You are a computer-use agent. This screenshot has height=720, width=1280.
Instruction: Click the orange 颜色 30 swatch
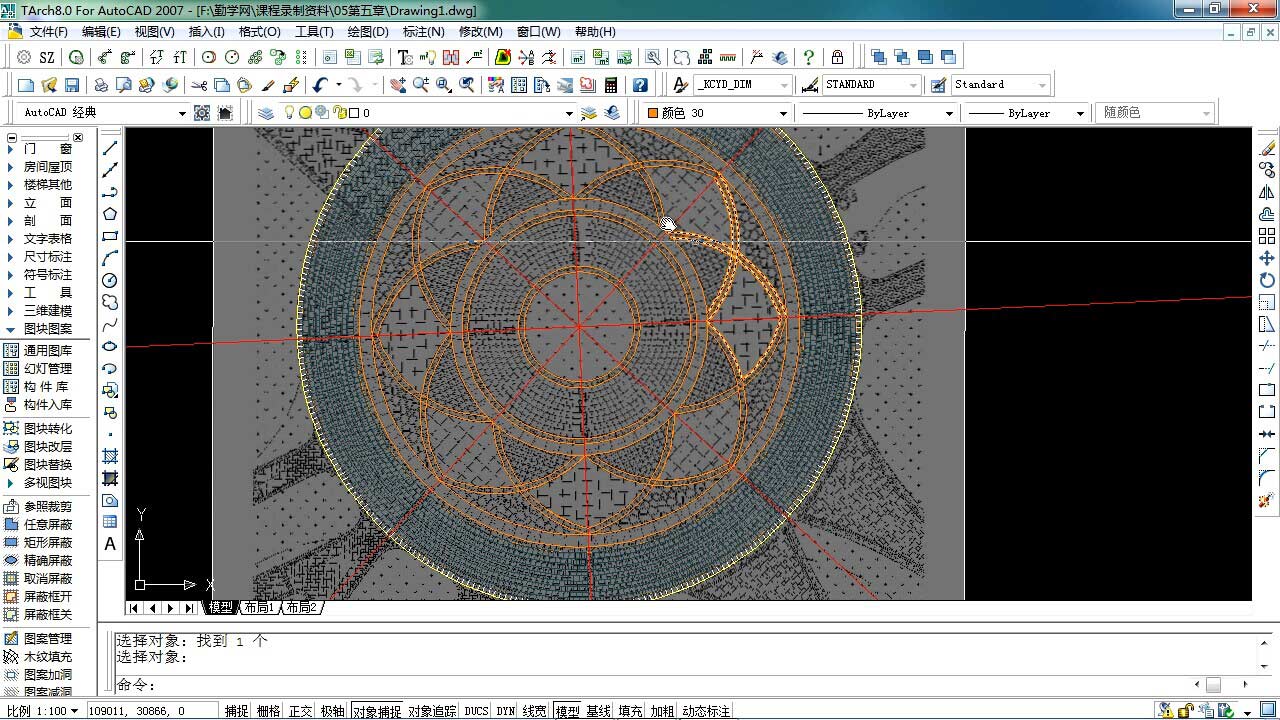pos(653,113)
